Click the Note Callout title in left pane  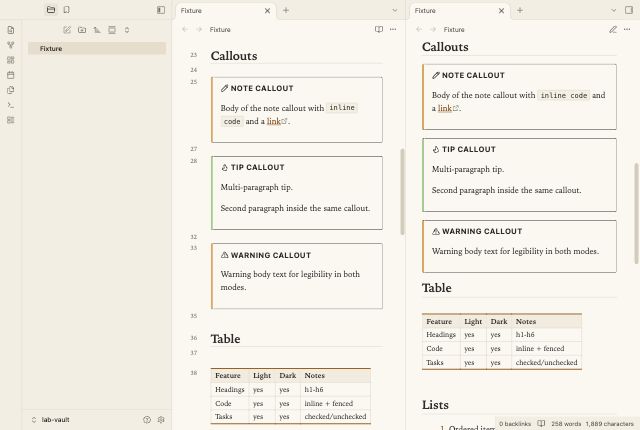click(262, 88)
